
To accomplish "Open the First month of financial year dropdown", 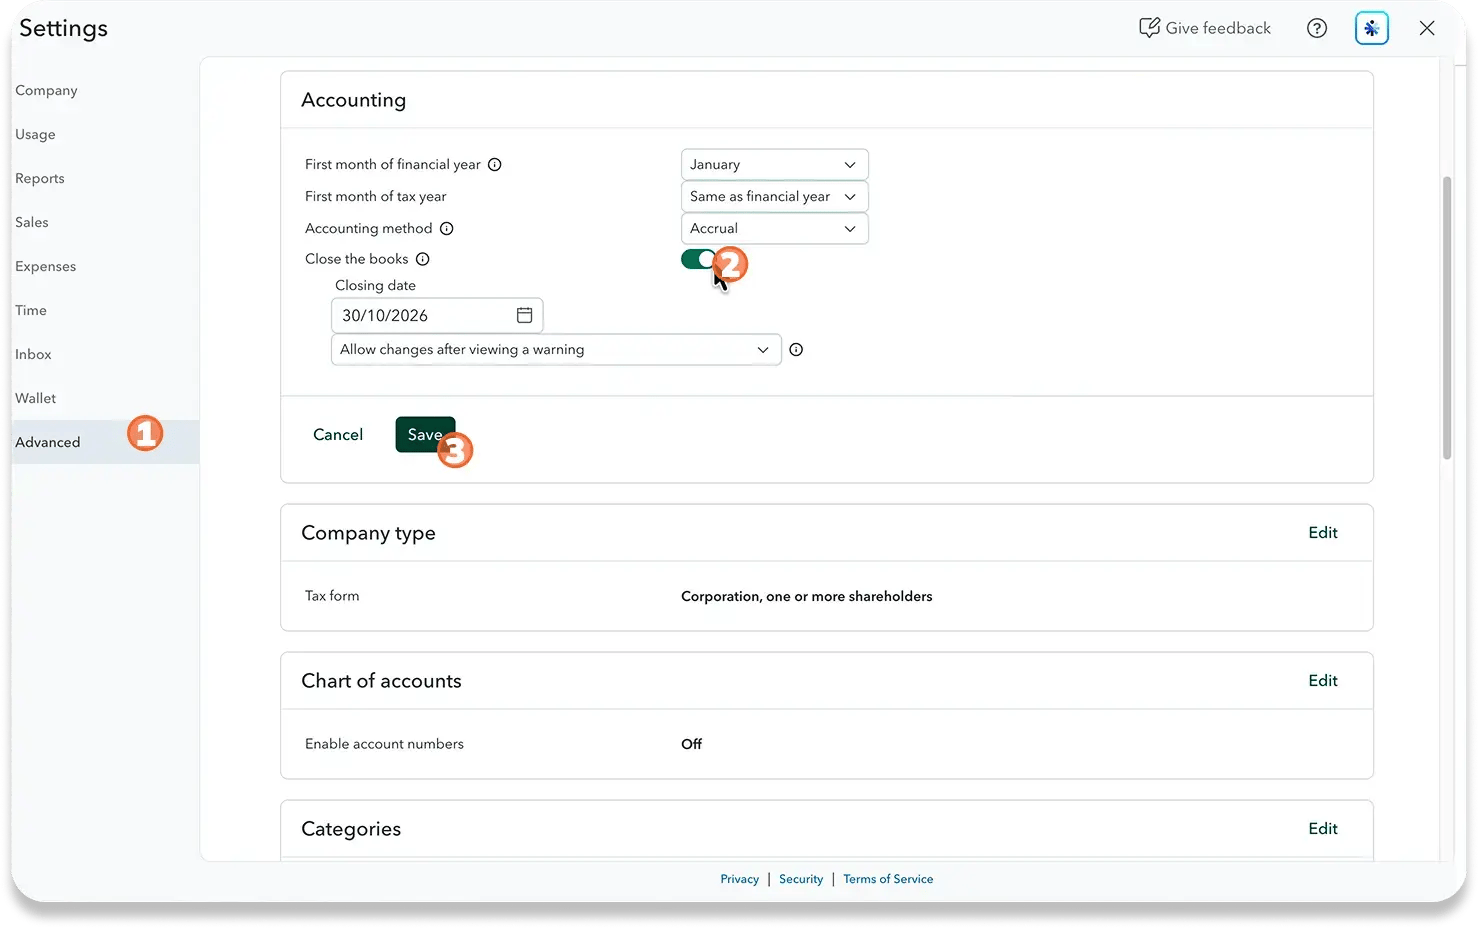I will tap(775, 164).
